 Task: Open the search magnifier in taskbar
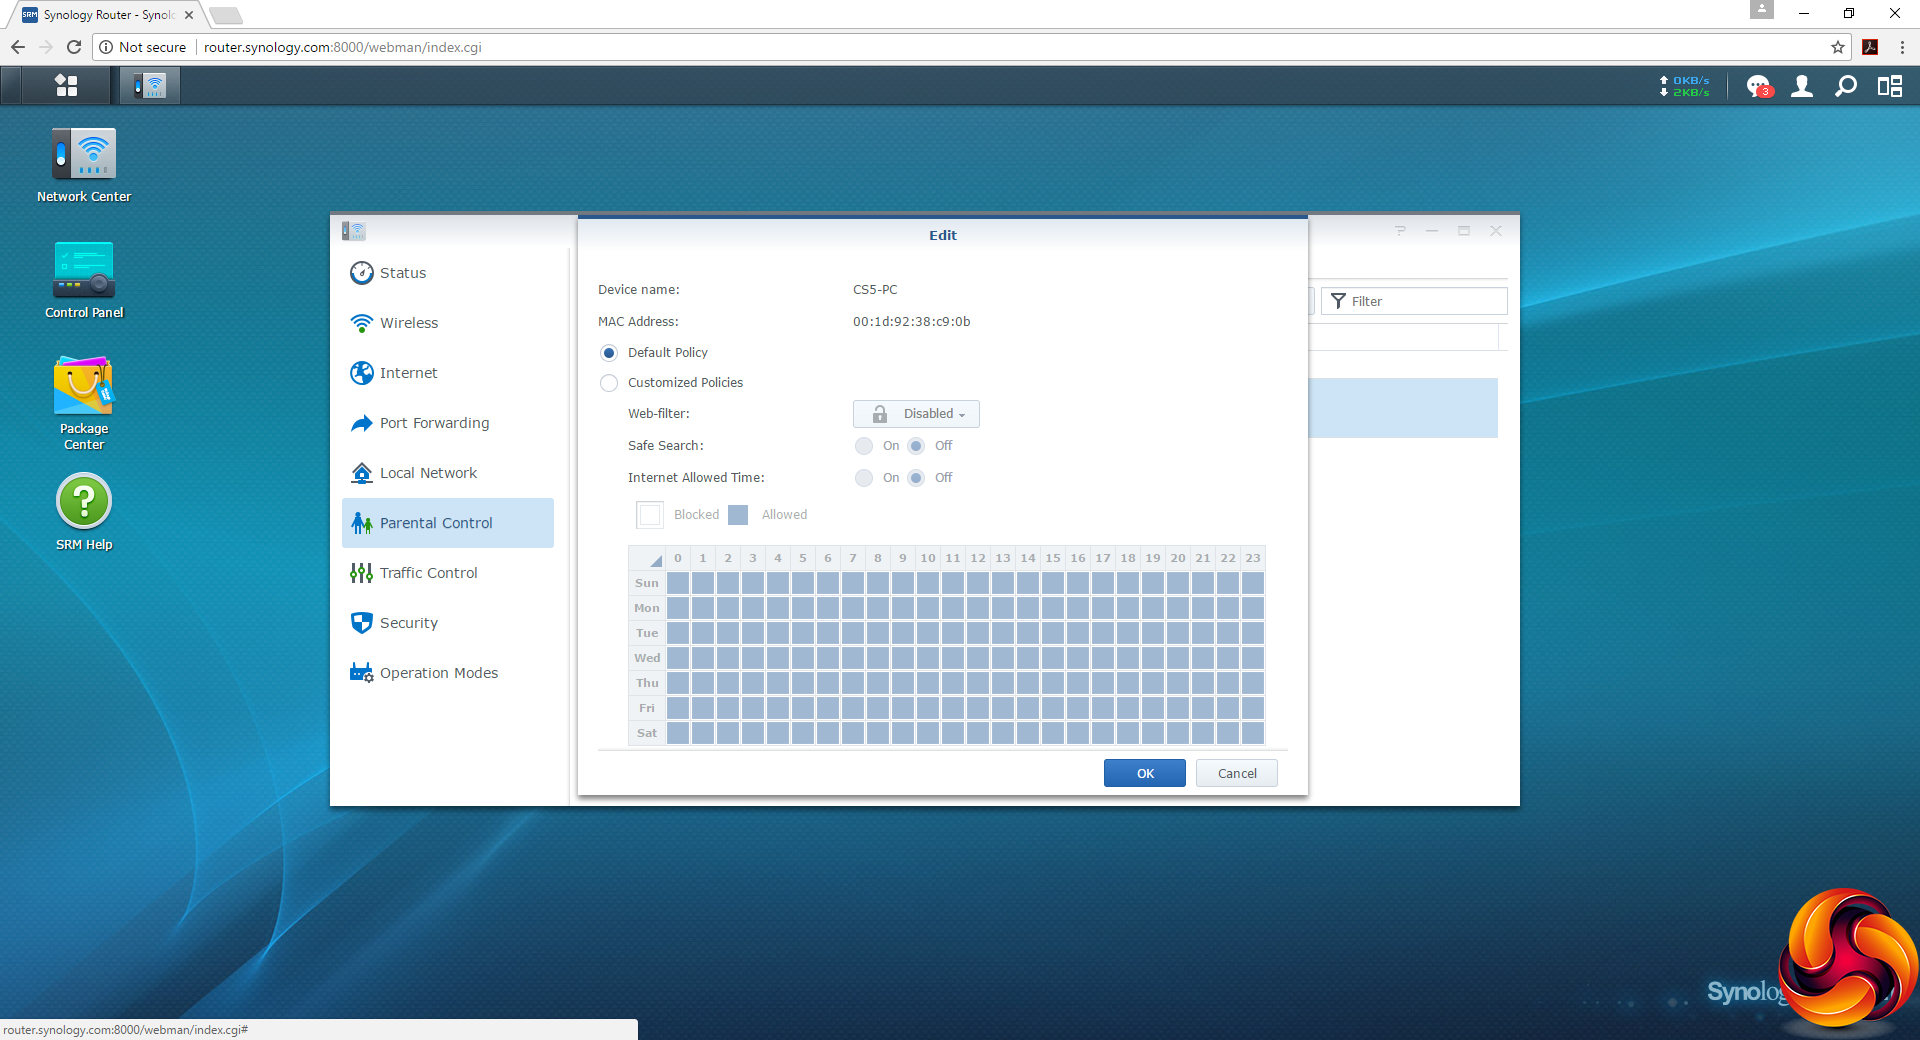tap(1846, 87)
